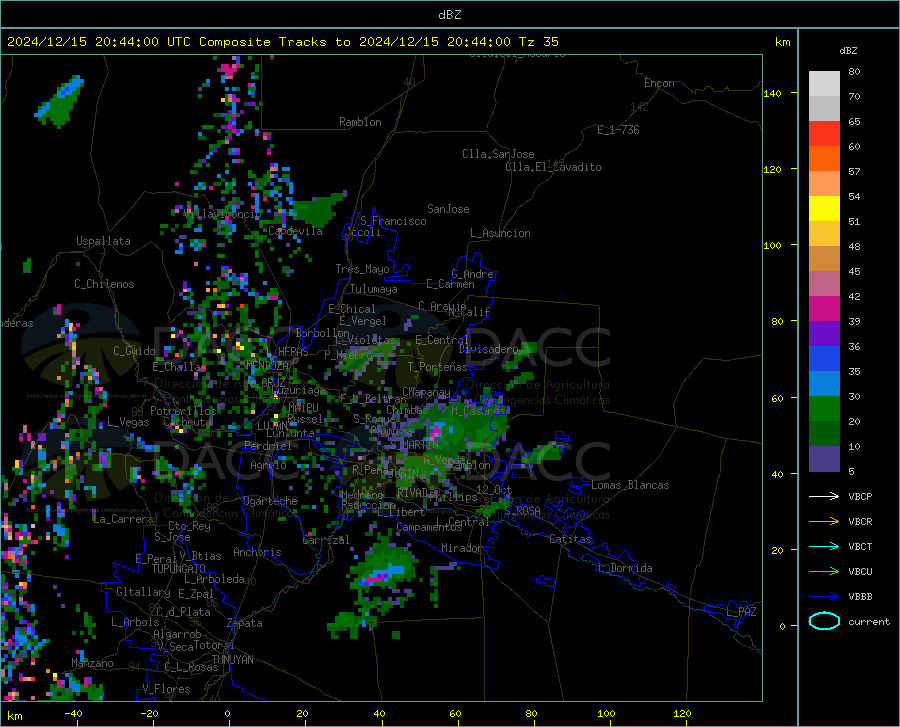900x727 pixels.
Task: Click the Divisadero map label
Action: point(488,349)
